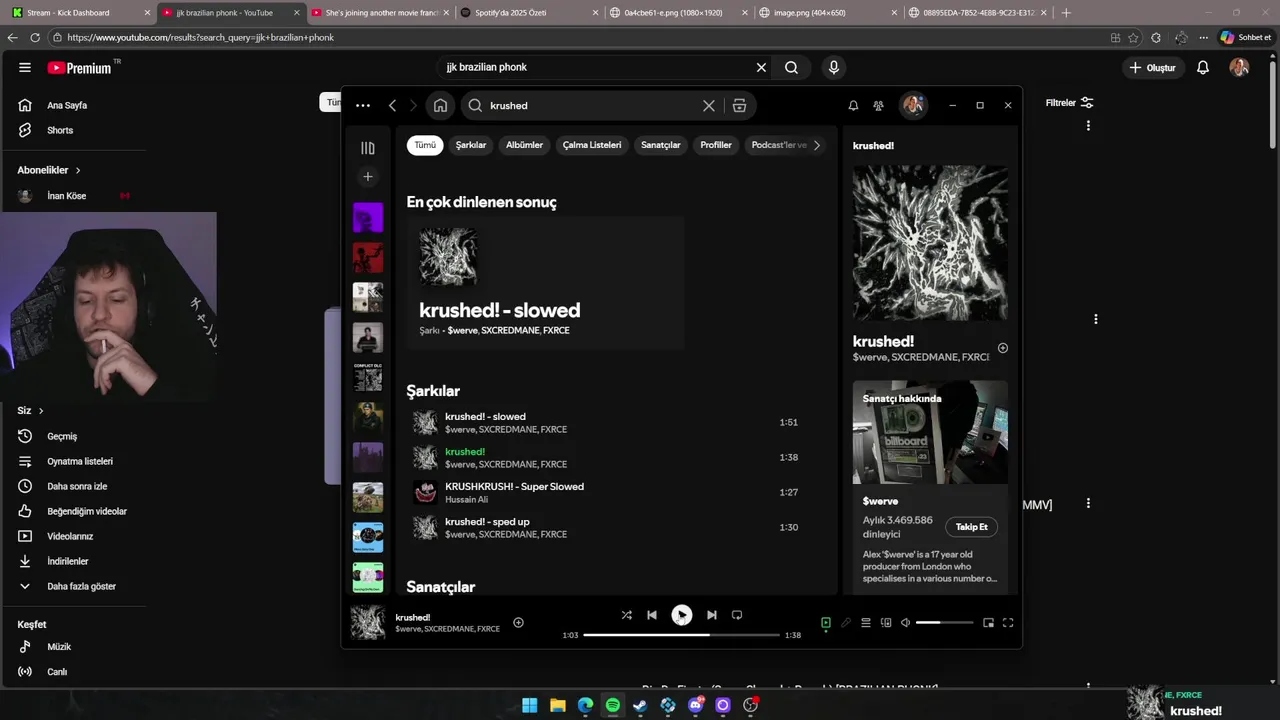Open the Spotify queue
Viewport: 1280px width, 720px height.
point(866,623)
